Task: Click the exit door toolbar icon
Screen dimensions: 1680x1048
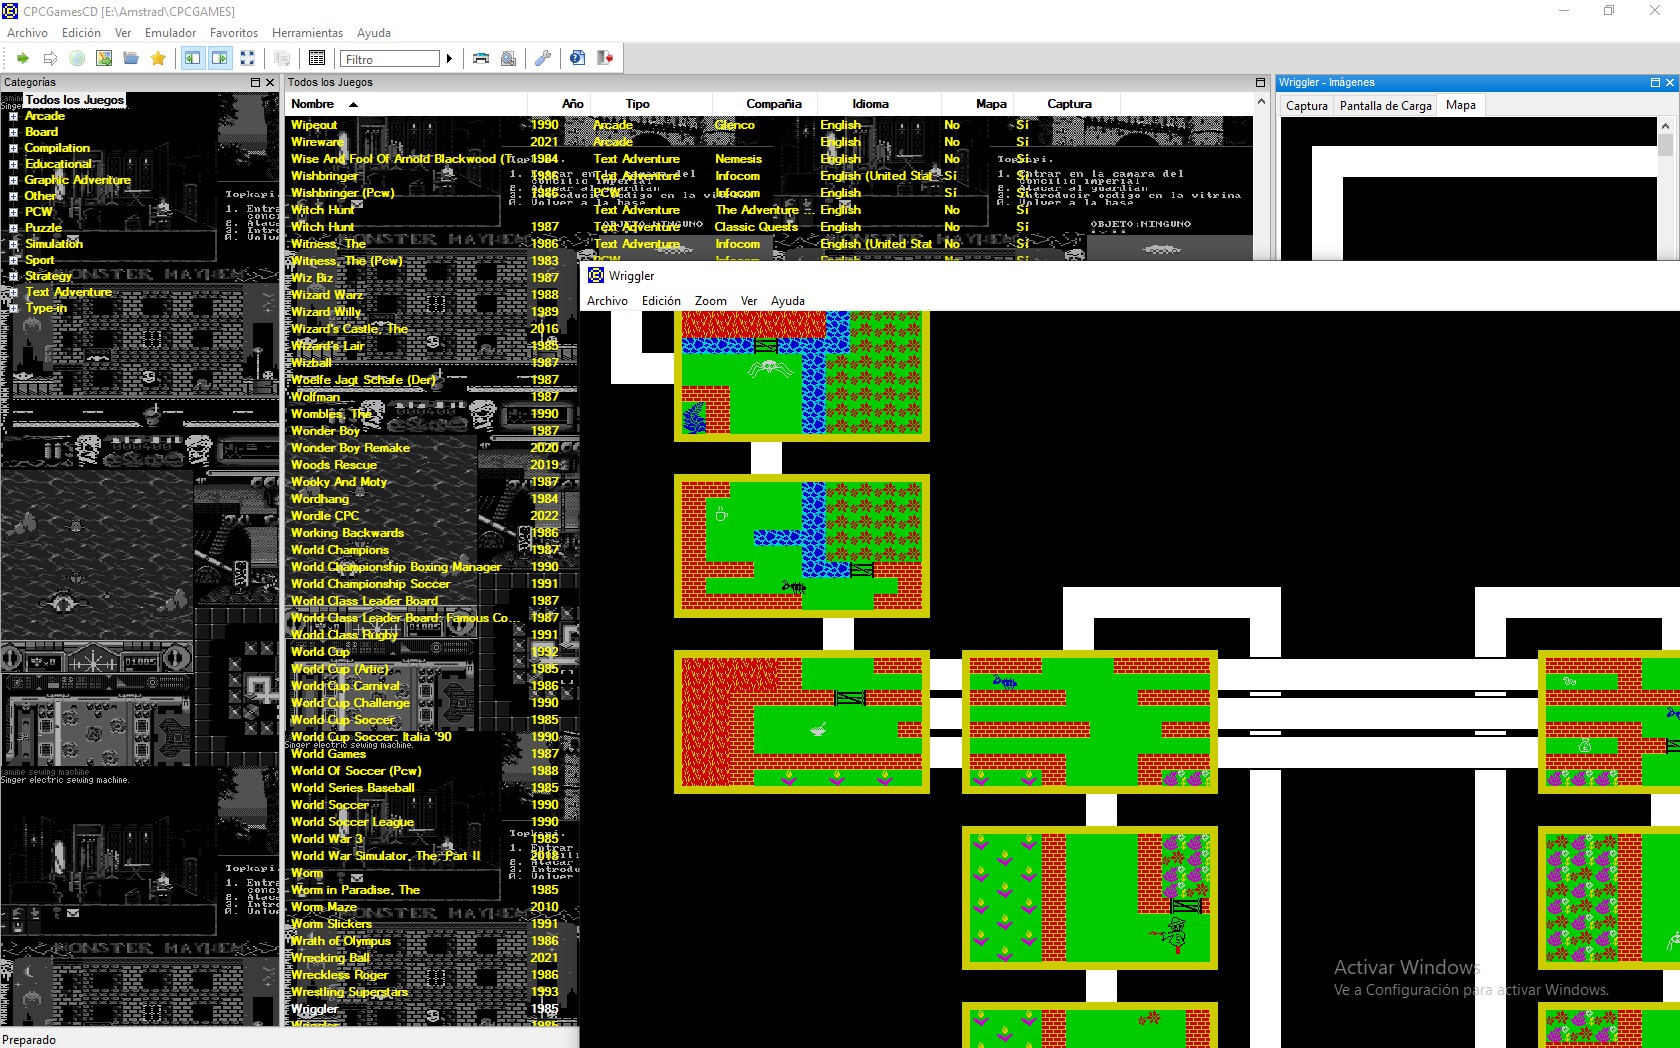Action: tap(605, 58)
